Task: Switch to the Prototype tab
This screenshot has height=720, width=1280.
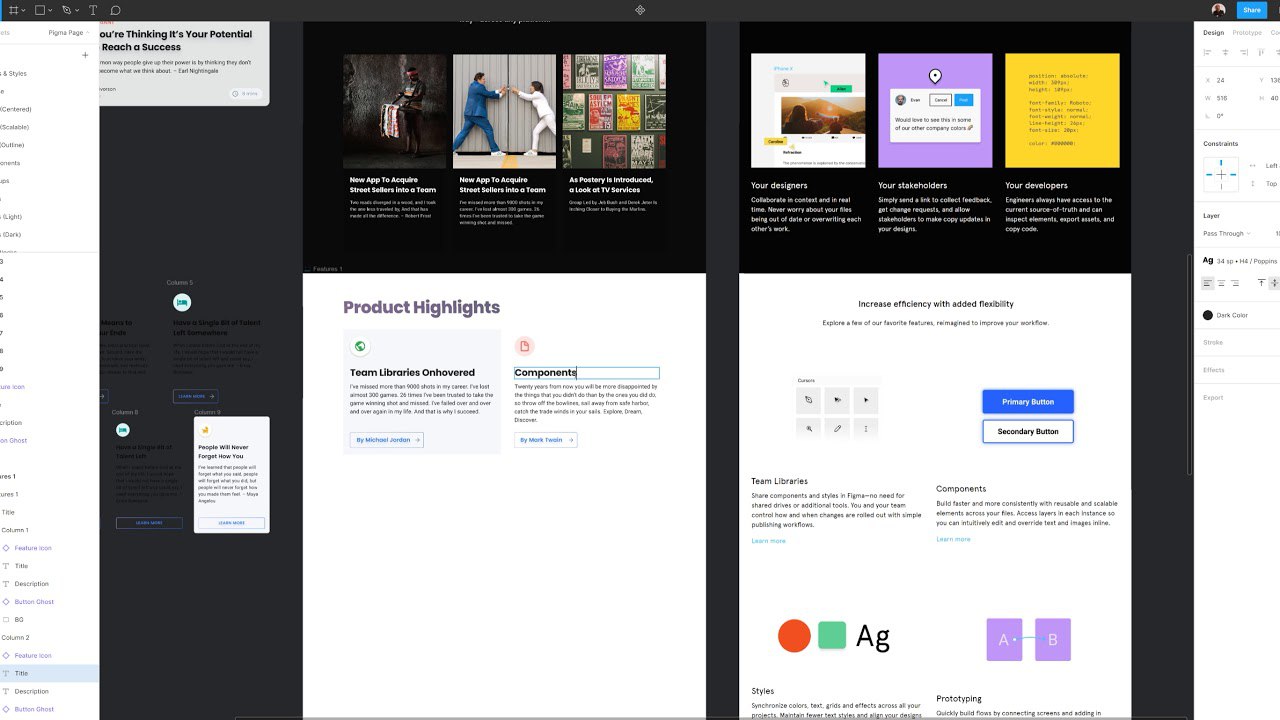Action: pos(1247,33)
